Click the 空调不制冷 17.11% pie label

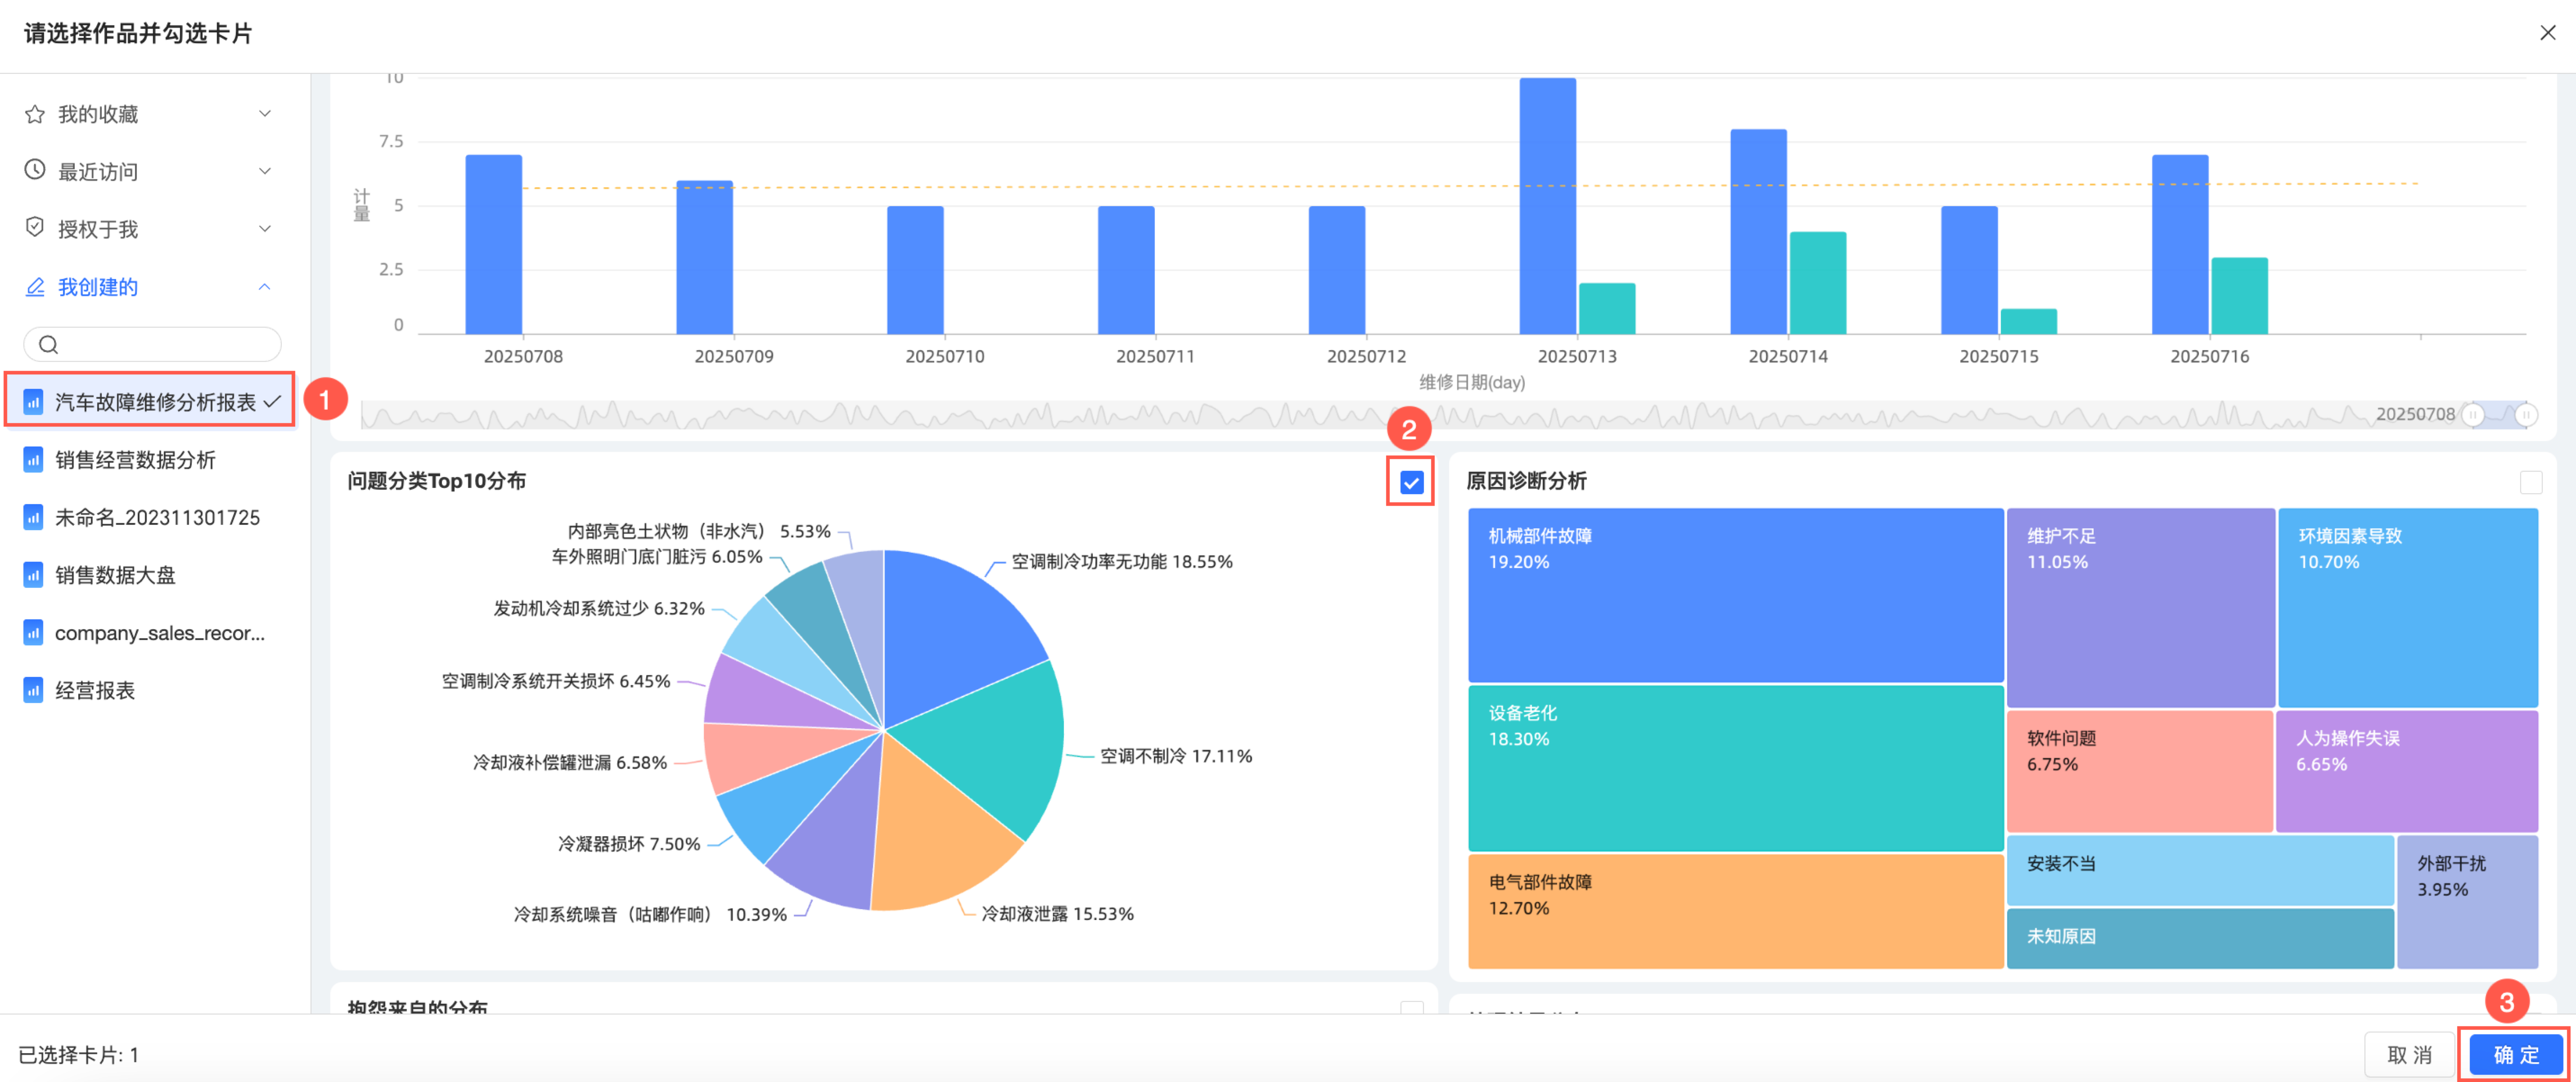[1176, 756]
